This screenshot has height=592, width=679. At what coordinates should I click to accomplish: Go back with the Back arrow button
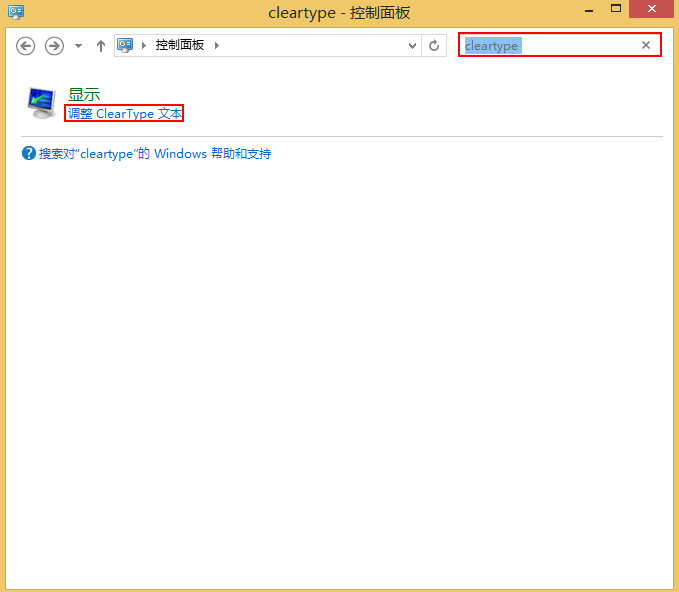pyautogui.click(x=26, y=45)
